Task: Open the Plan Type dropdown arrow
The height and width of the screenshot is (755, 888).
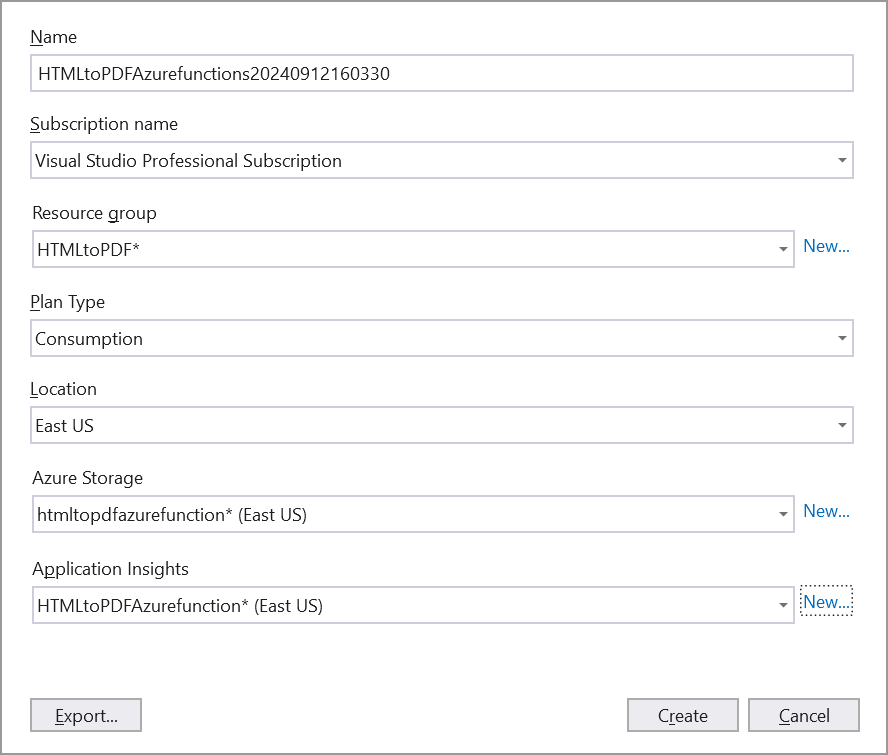Action: [842, 339]
